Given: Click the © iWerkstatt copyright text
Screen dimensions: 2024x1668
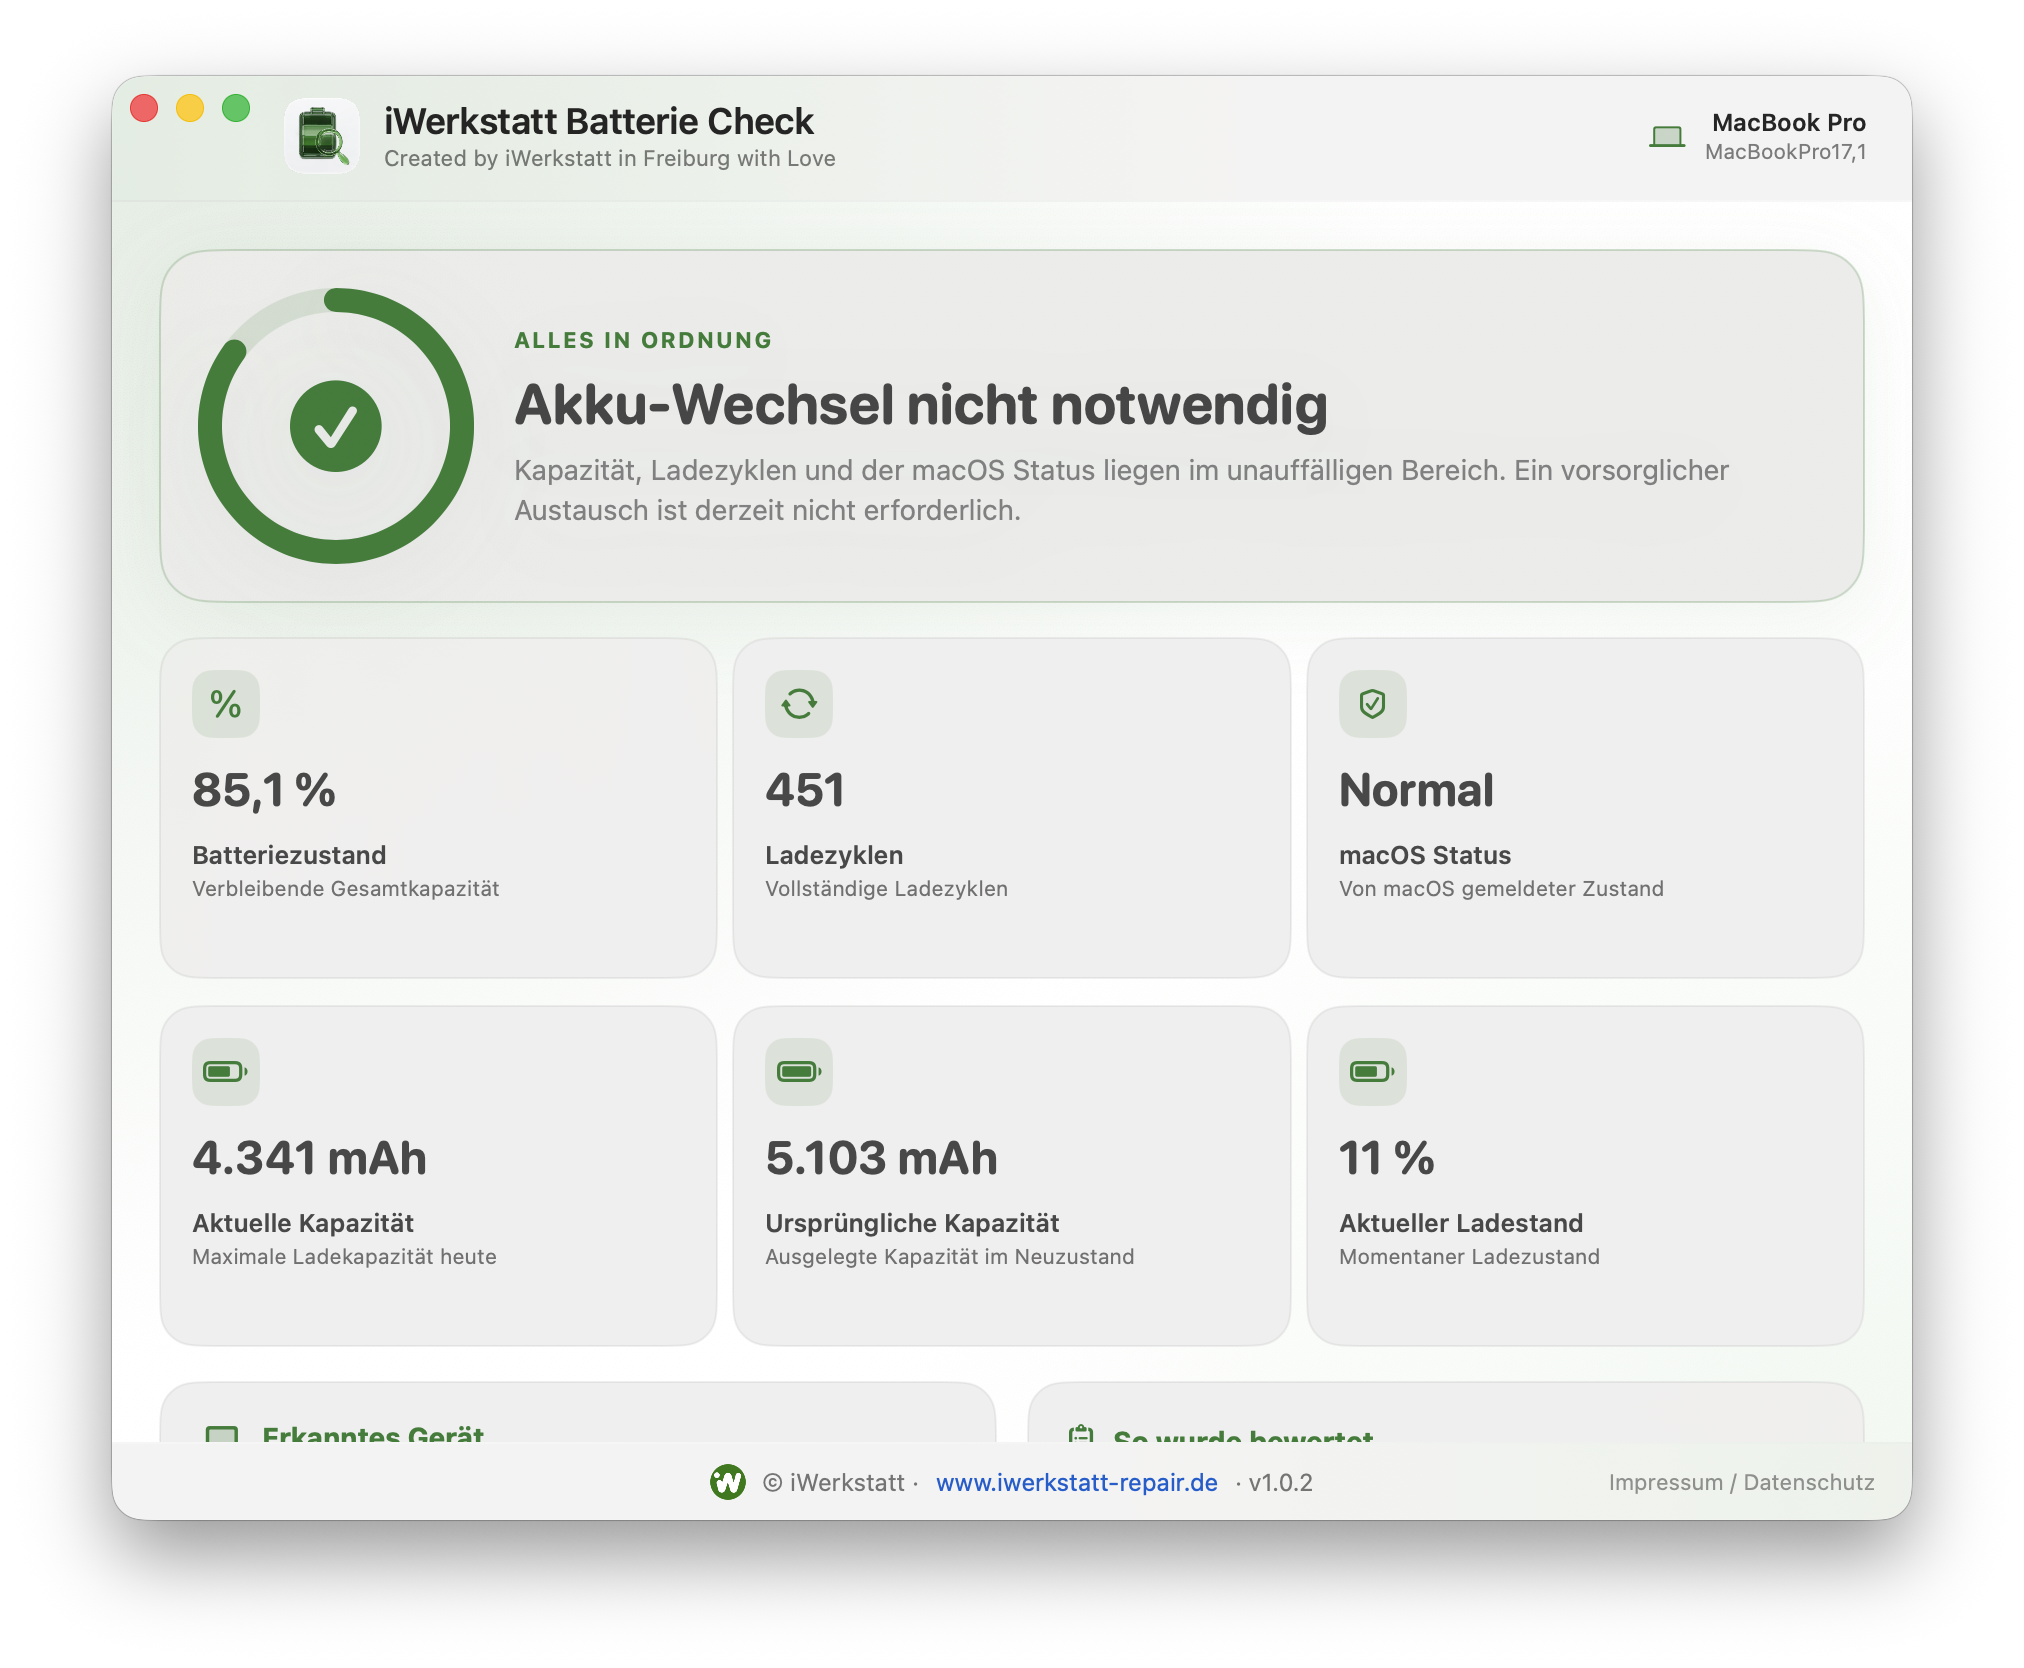Looking at the screenshot, I should pyautogui.click(x=833, y=1482).
